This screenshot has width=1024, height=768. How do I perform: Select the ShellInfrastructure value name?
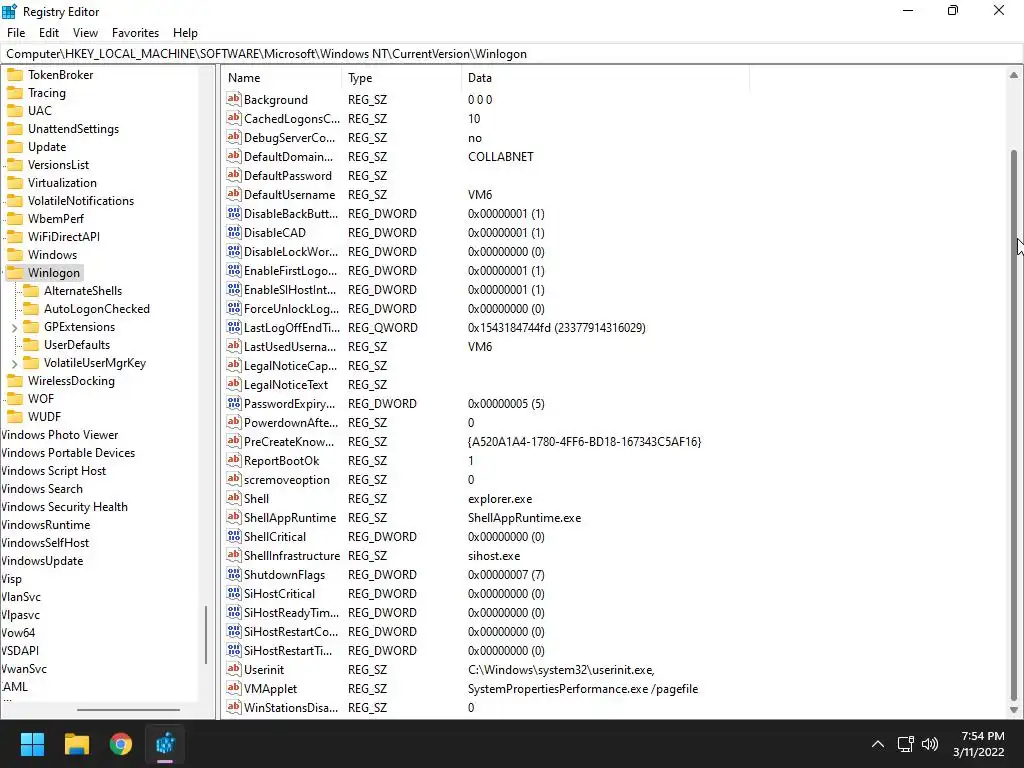tap(292, 556)
